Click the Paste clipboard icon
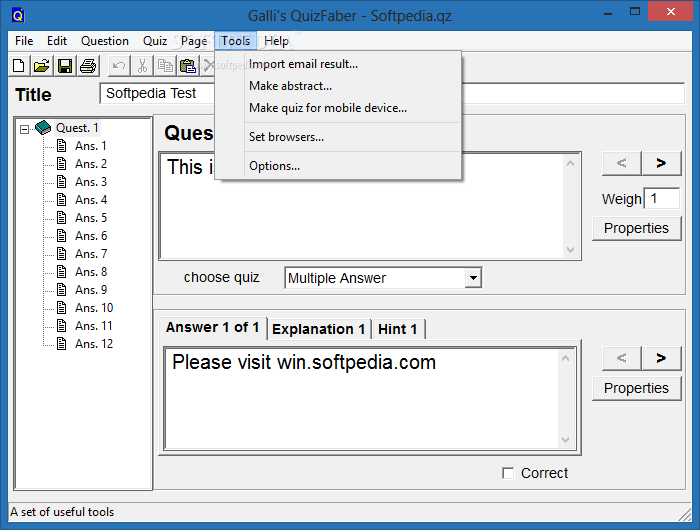Screen dimensions: 700x530 click(x=188, y=66)
